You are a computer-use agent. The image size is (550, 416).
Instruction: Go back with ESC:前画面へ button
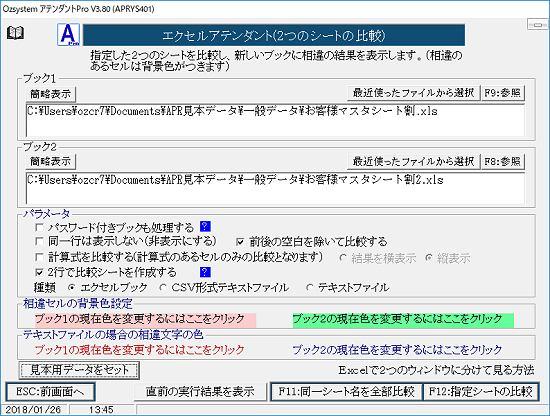point(50,391)
